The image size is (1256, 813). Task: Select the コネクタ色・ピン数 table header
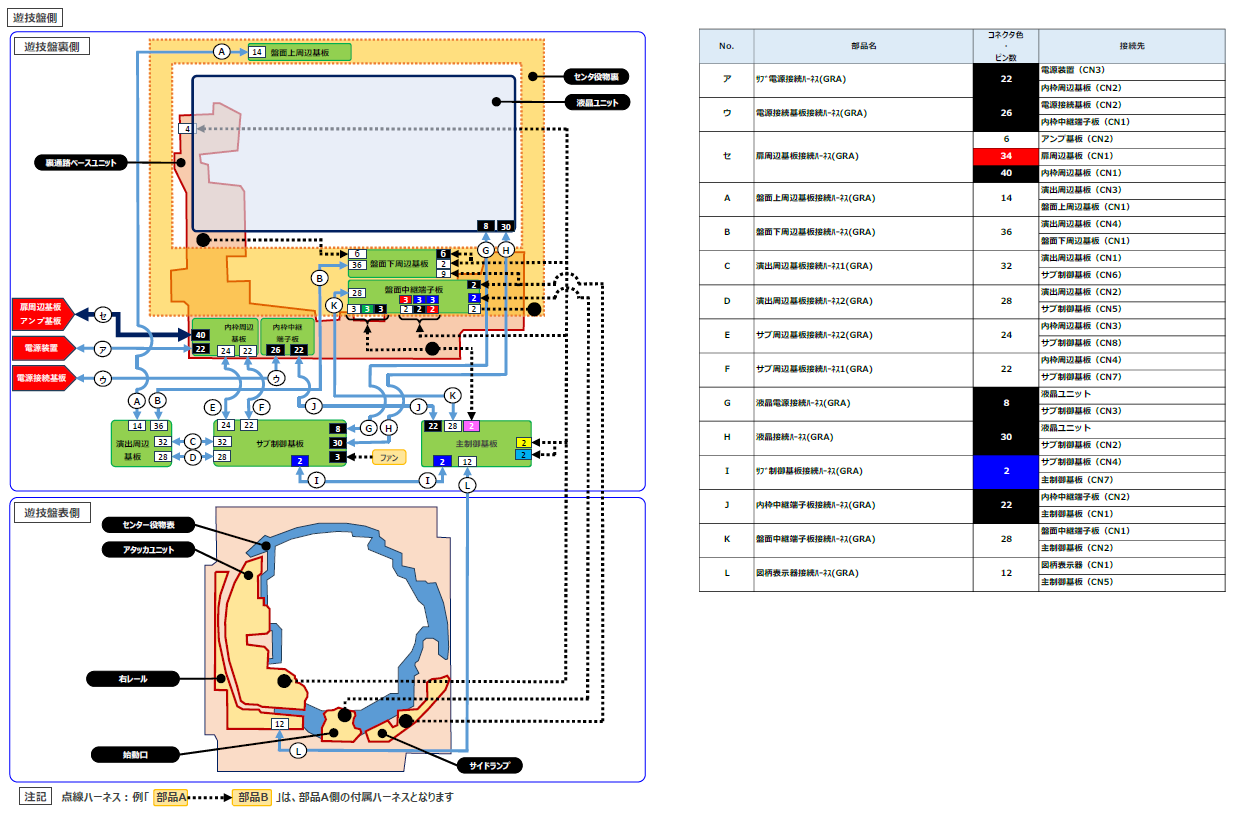[x=1006, y=46]
